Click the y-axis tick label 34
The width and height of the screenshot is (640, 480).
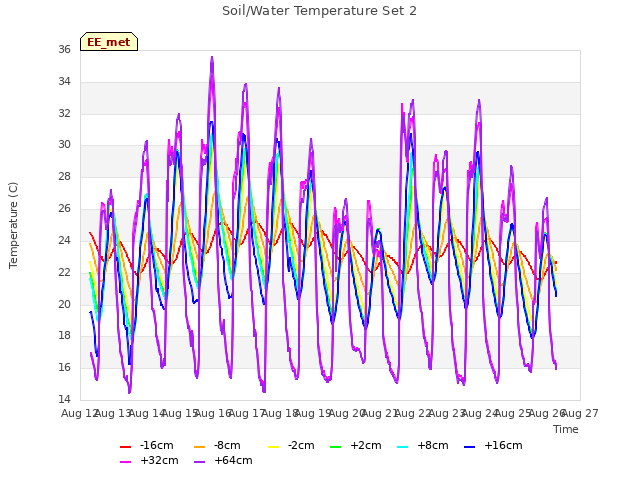(x=64, y=81)
